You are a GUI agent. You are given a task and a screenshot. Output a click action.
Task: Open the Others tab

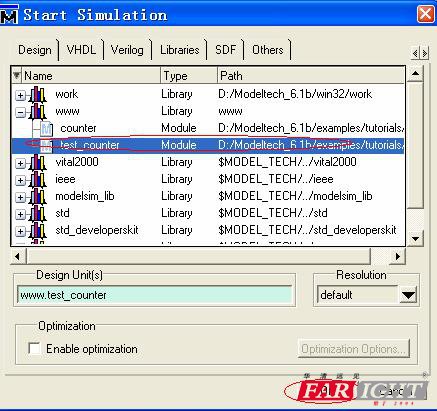coord(268,50)
